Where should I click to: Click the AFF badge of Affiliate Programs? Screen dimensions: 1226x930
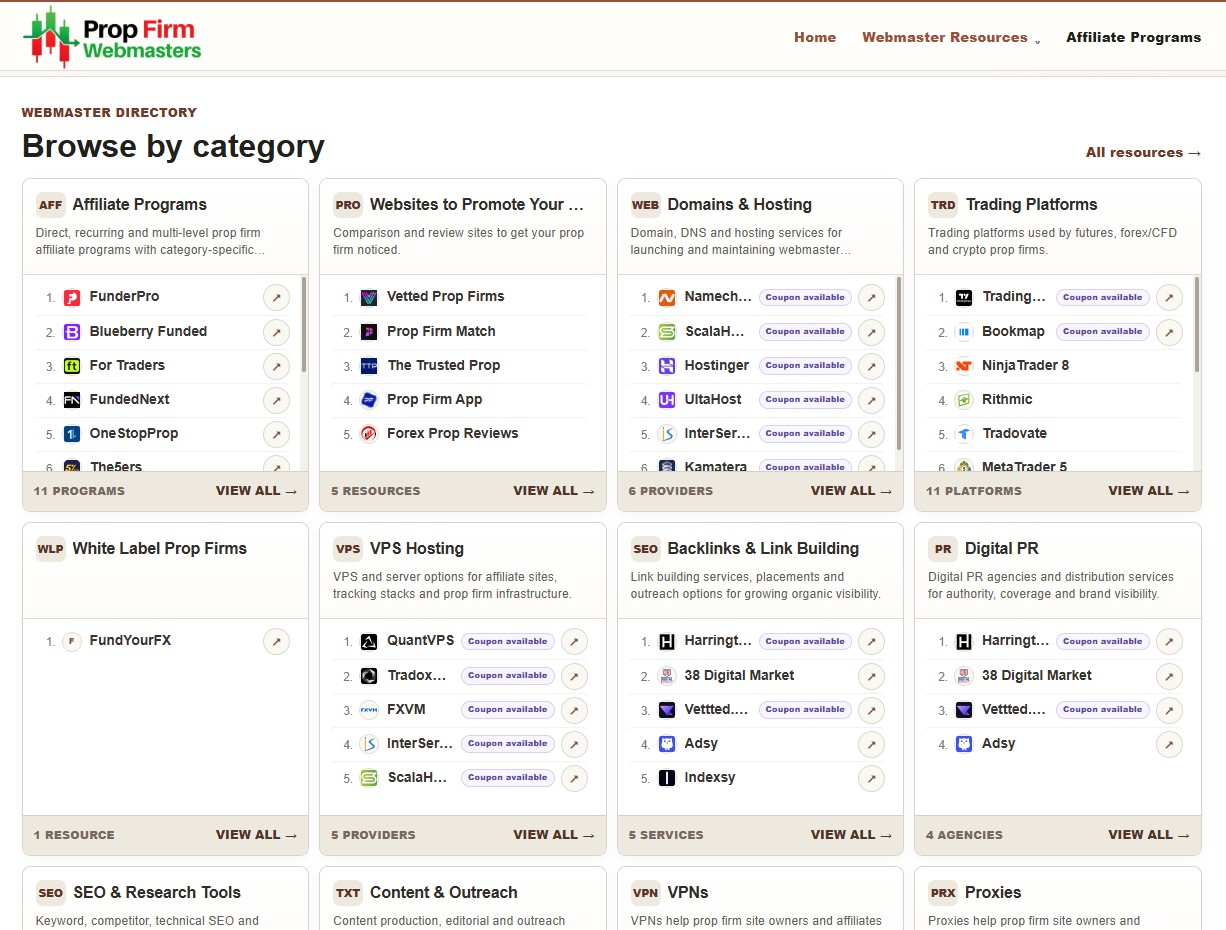tap(50, 205)
